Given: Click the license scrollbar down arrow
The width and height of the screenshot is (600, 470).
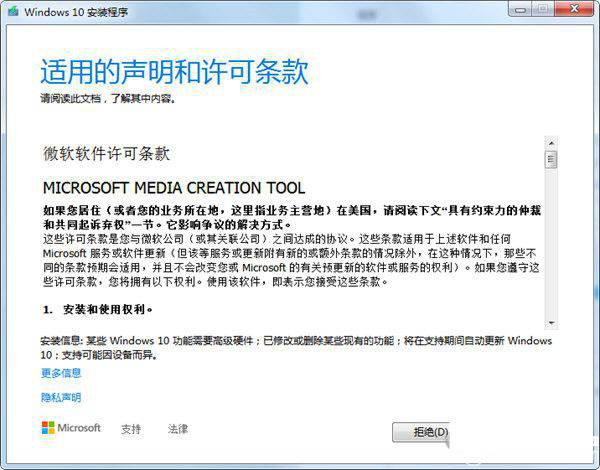Looking at the screenshot, I should pyautogui.click(x=551, y=323).
